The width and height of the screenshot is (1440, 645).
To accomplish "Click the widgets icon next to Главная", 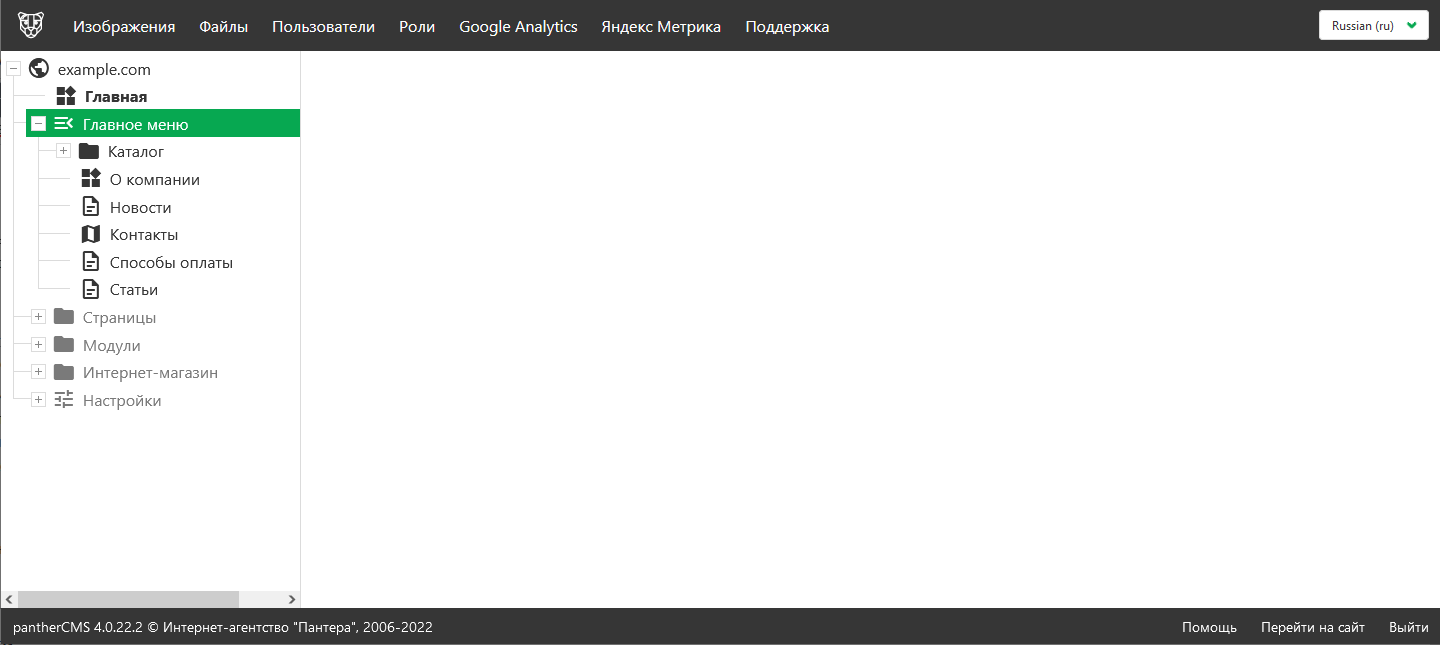I will (66, 97).
